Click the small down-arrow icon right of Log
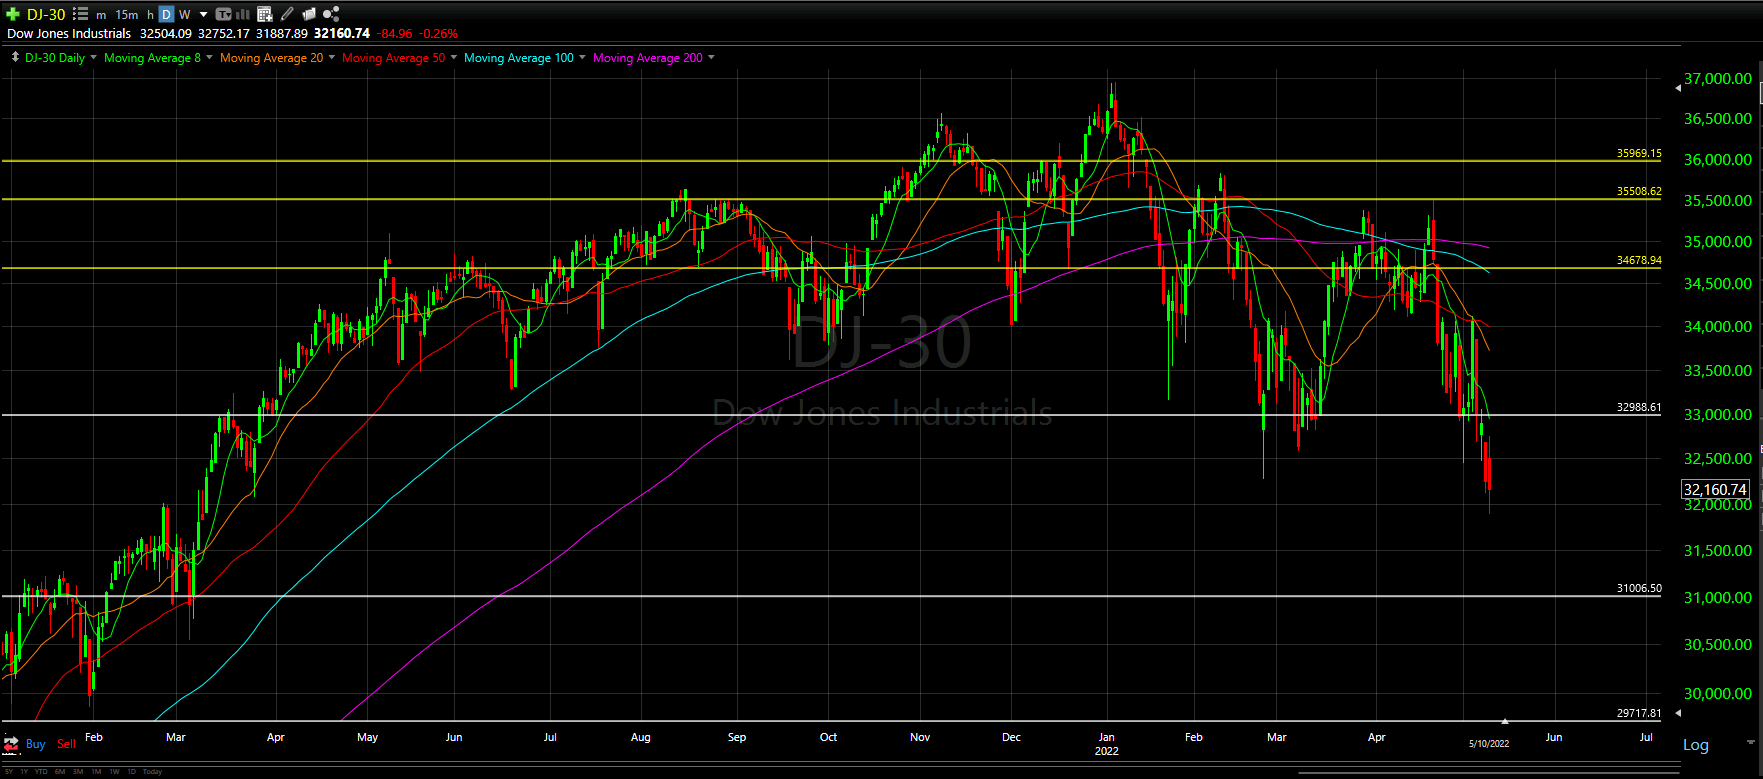 pos(1750,743)
